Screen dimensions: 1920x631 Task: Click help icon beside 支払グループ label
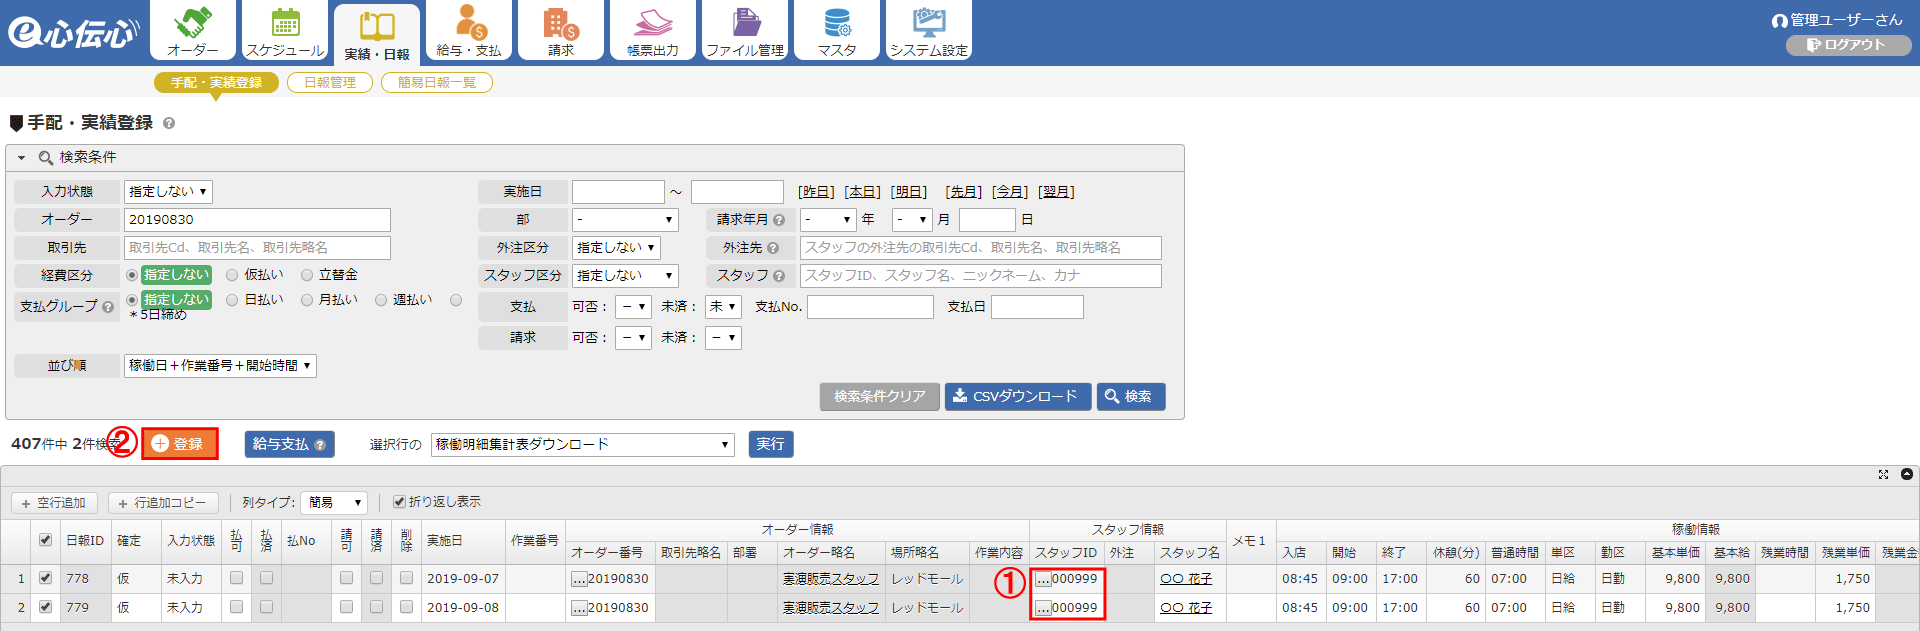click(x=108, y=307)
